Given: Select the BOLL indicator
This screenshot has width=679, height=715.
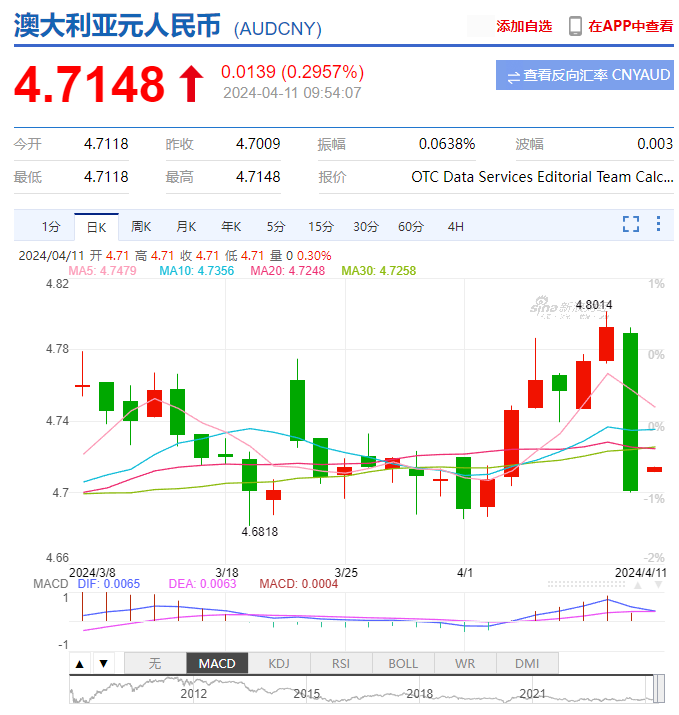Looking at the screenshot, I should point(402,663).
